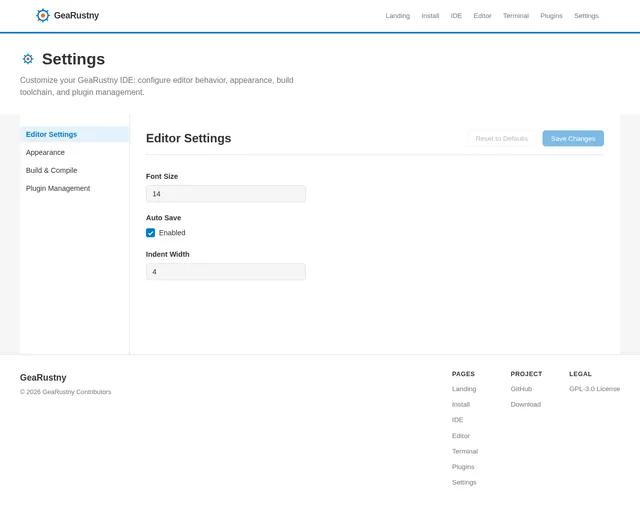Click the Indent Width label

[167, 254]
